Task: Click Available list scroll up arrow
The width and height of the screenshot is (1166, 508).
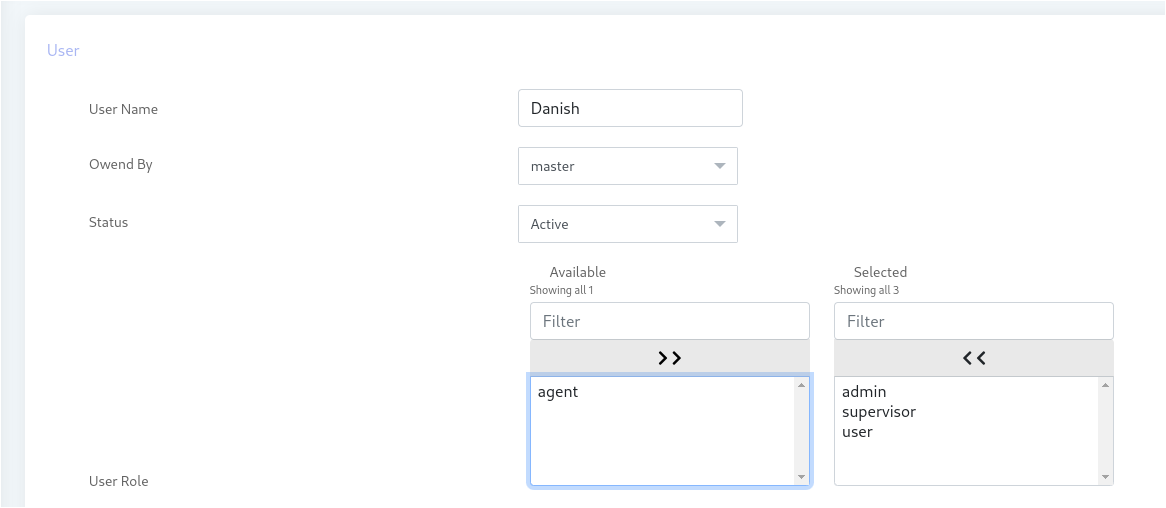Action: pos(801,385)
